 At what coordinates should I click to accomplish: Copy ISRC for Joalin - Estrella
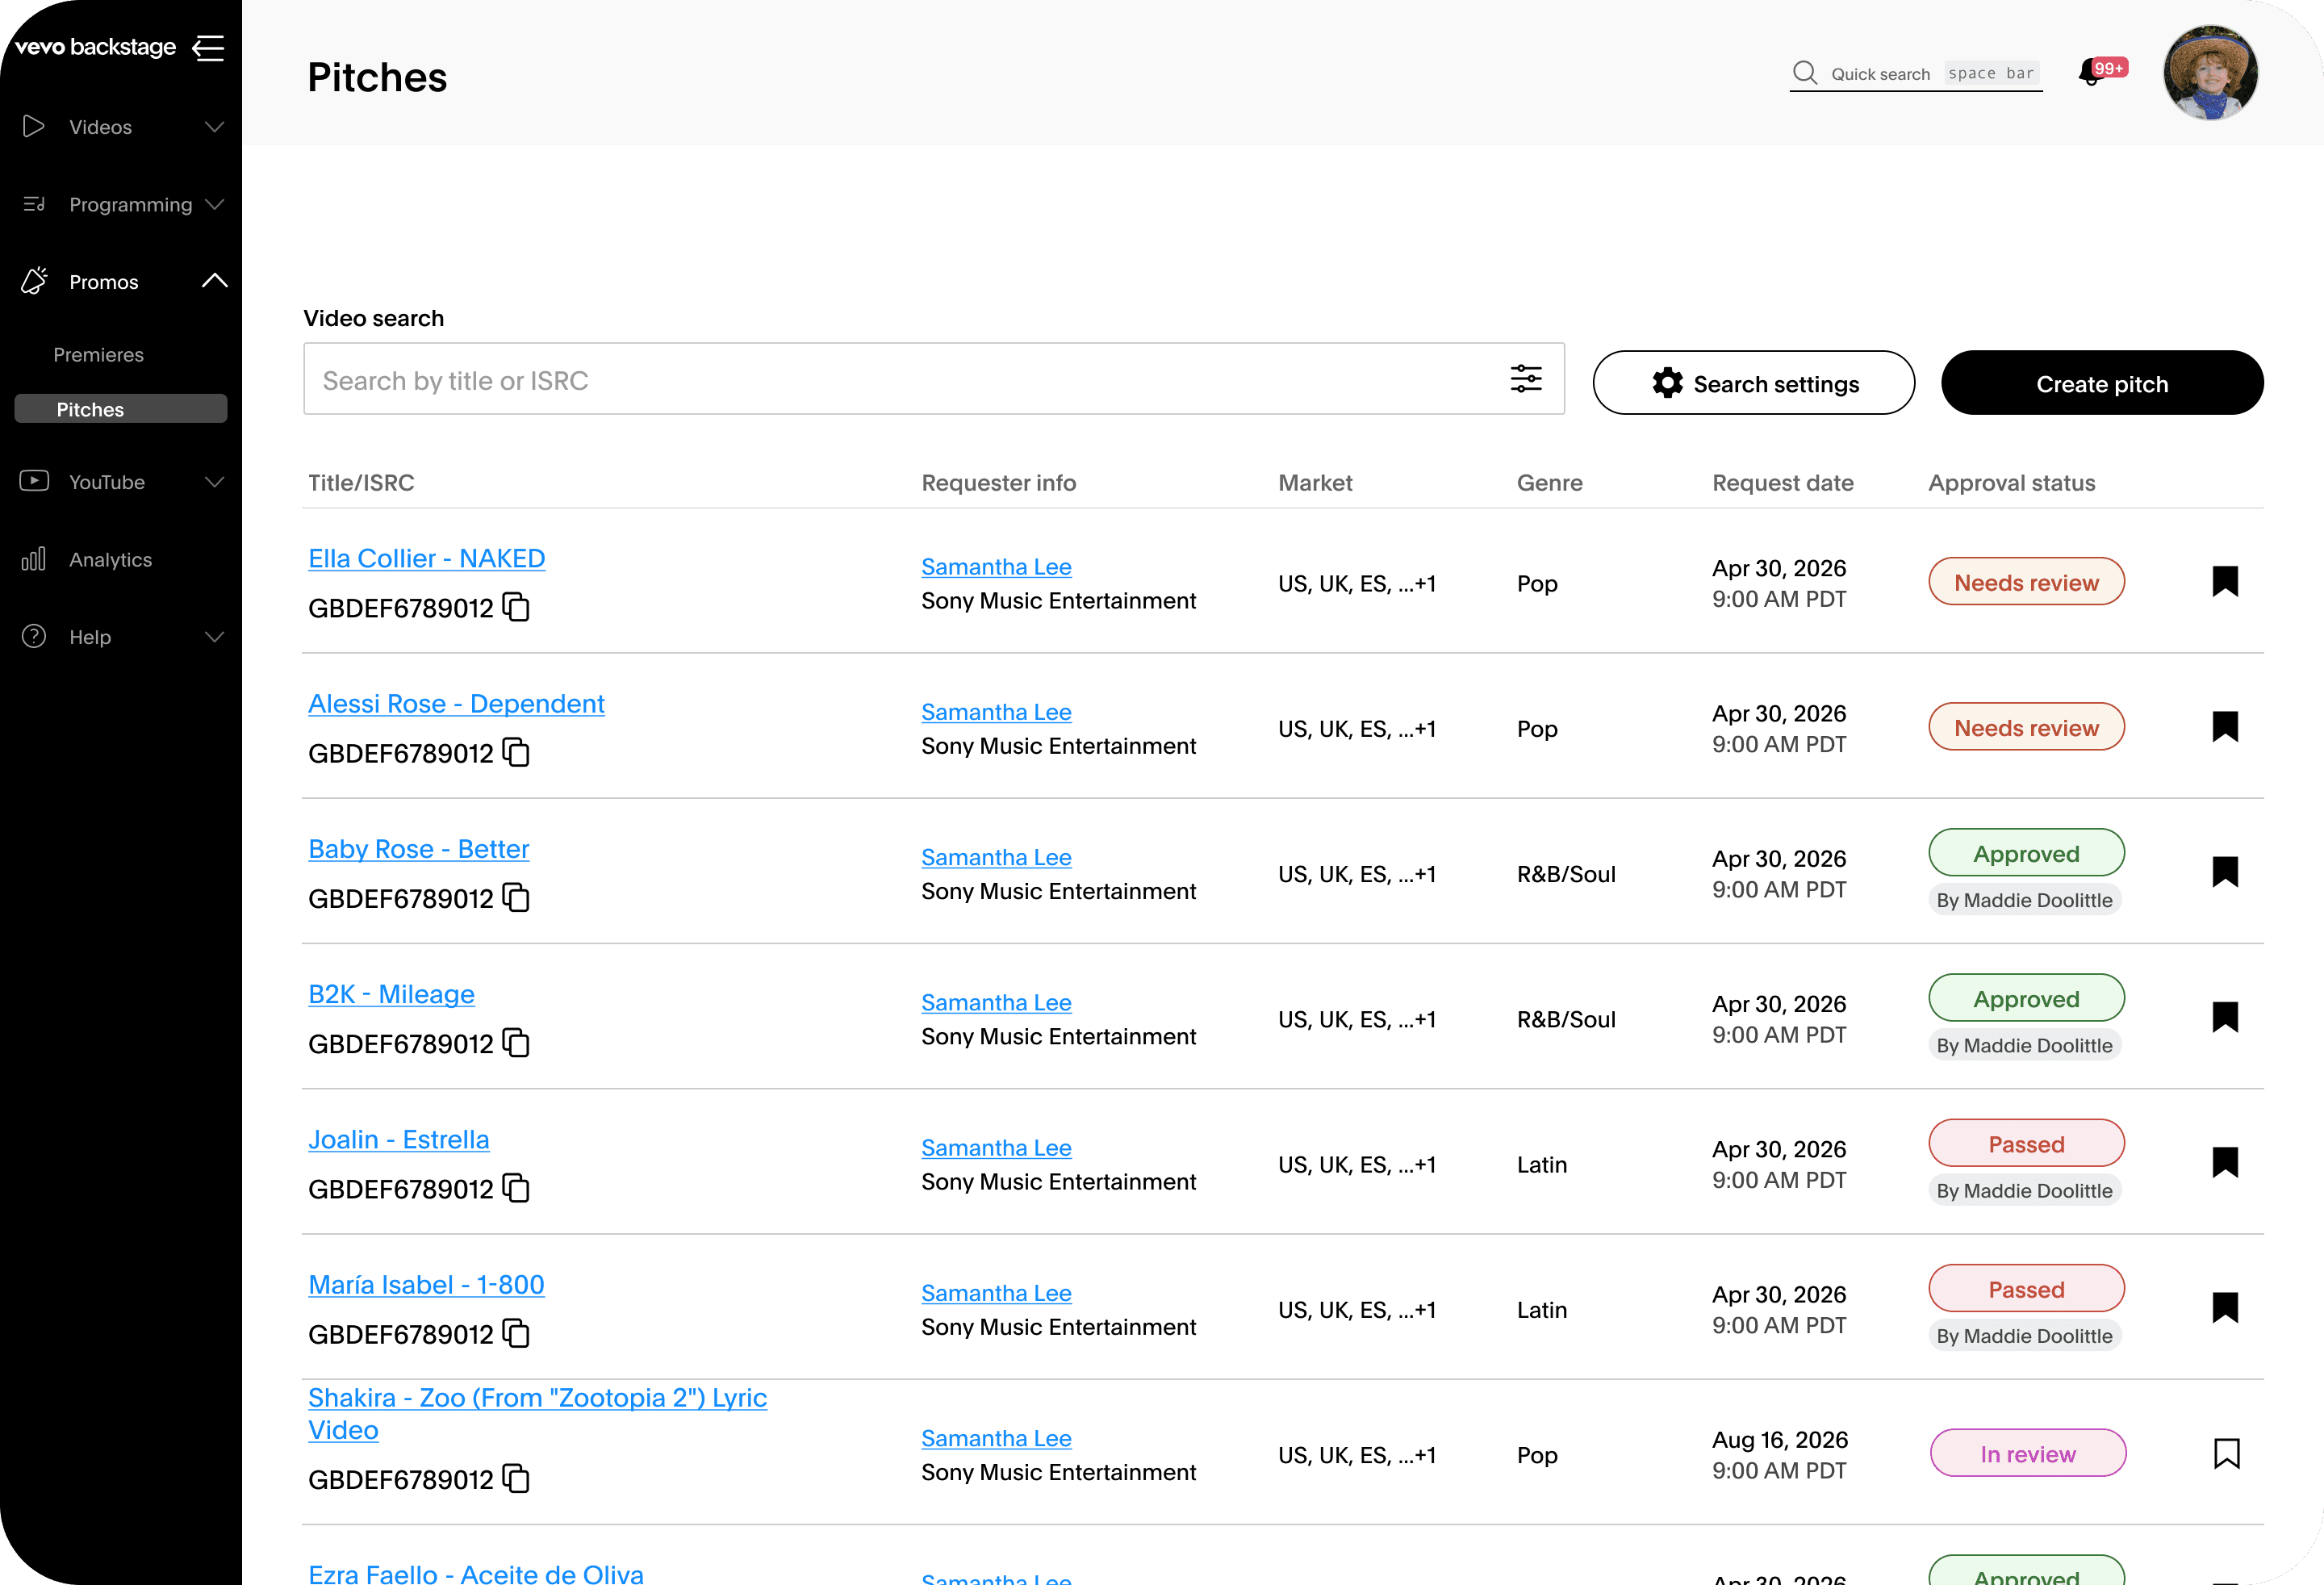coord(516,1188)
